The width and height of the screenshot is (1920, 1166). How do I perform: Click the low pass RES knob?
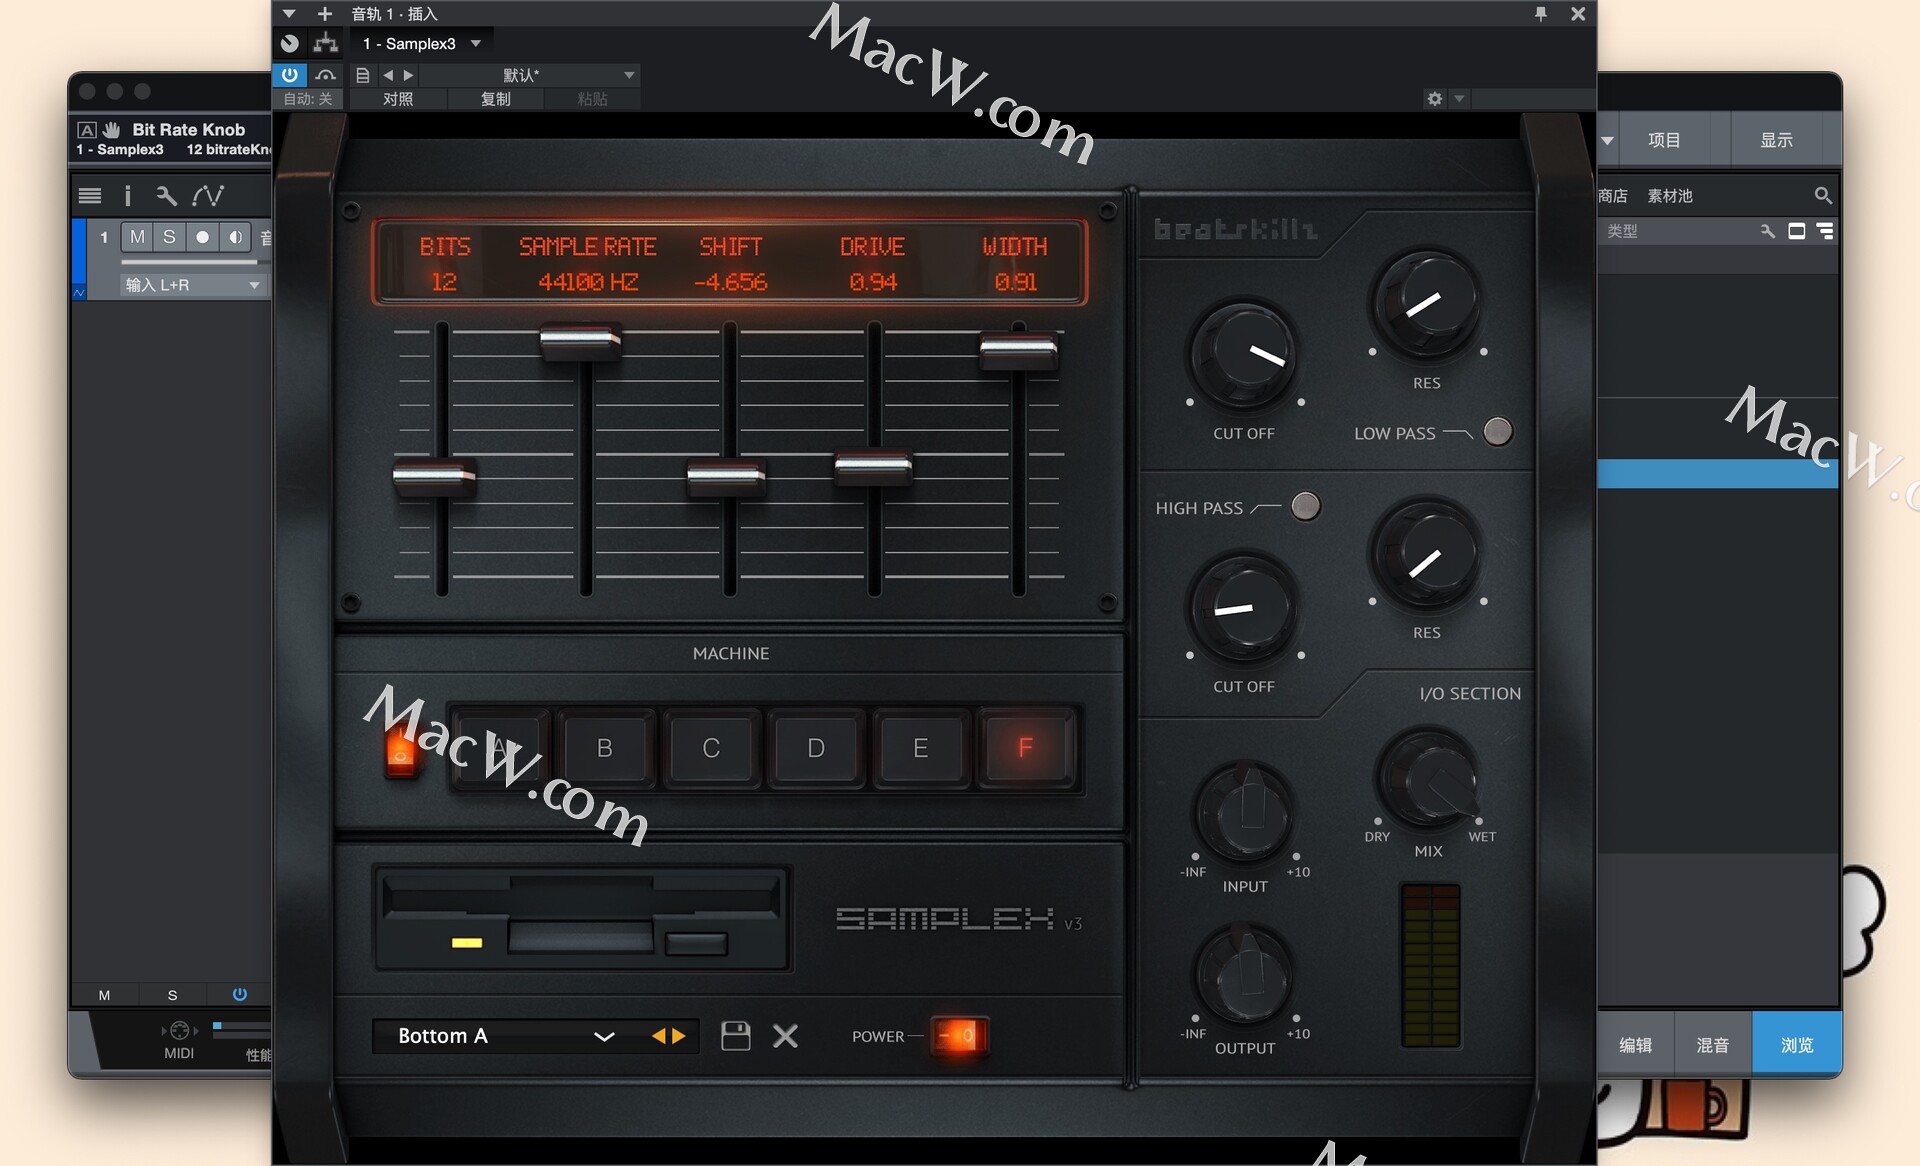1427,304
